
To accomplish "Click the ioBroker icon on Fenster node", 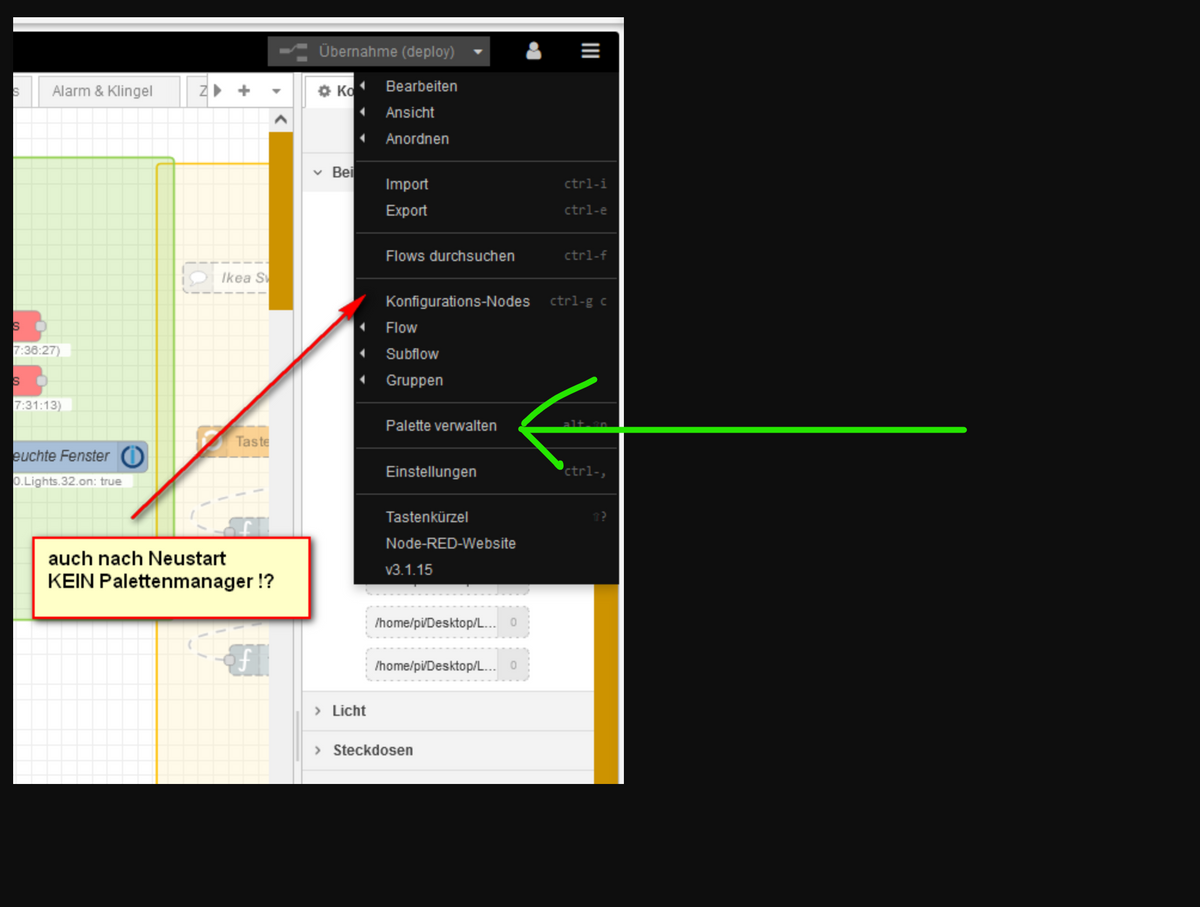I will coord(132,456).
